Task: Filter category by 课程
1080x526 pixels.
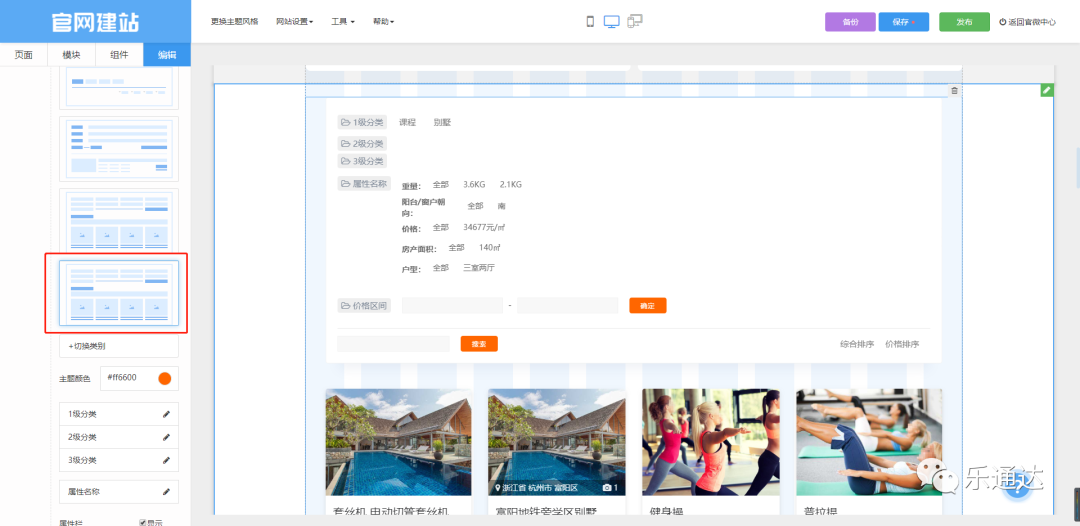Action: coord(408,122)
